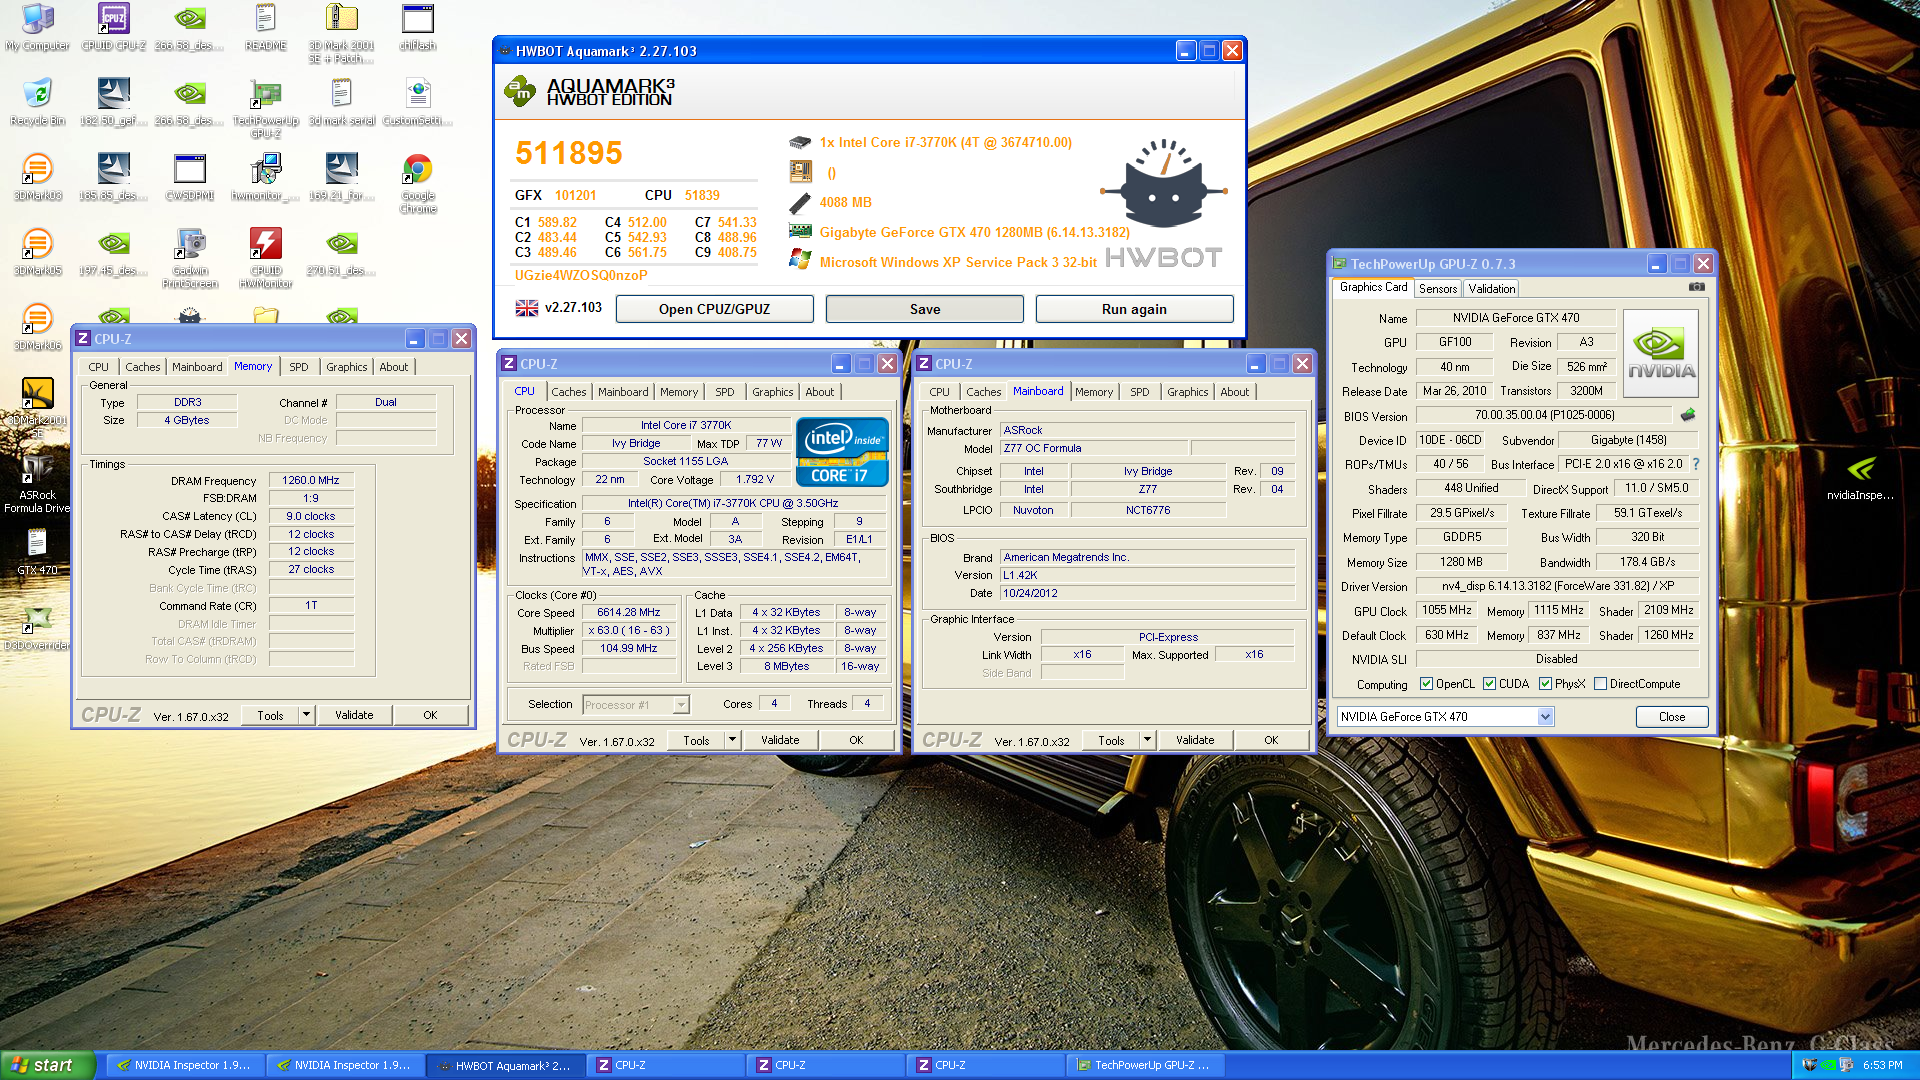Launch Google Chrome from desktop

418,183
